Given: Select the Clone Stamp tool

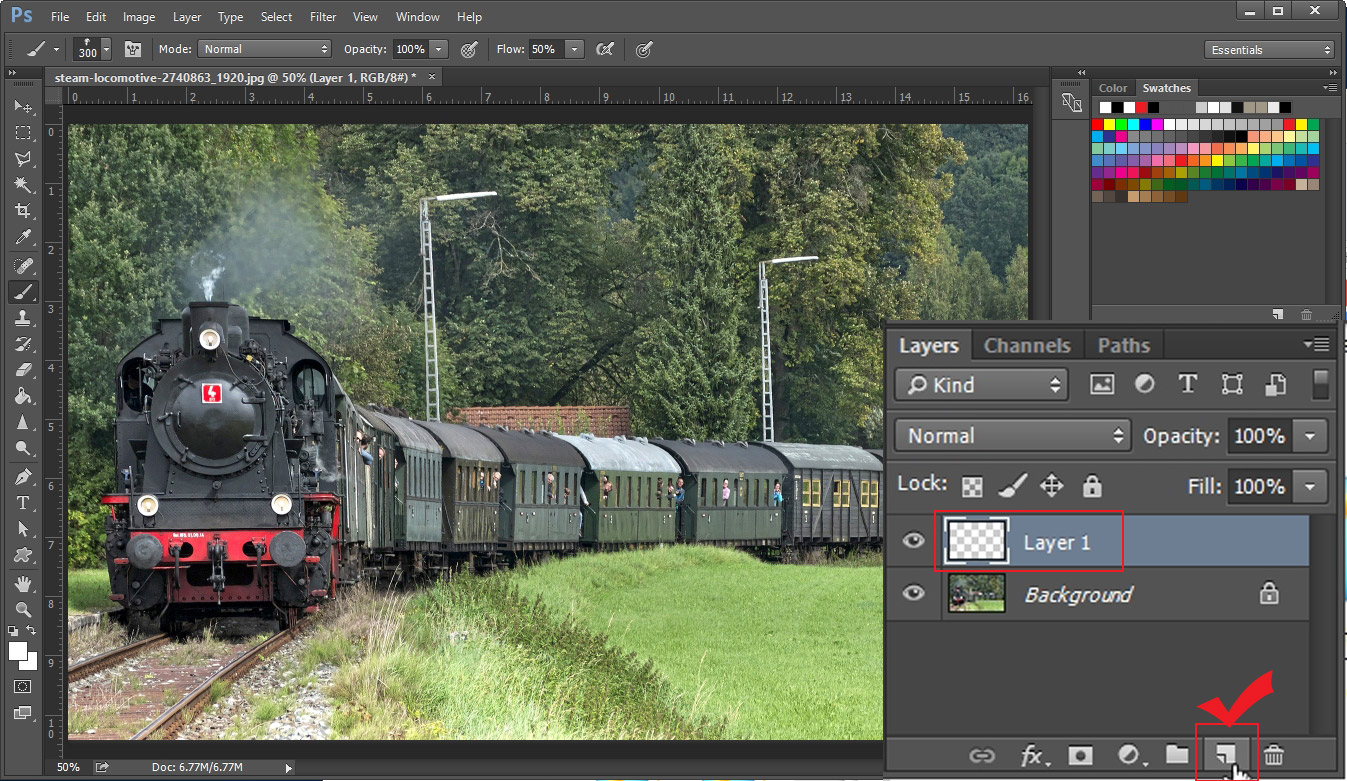Looking at the screenshot, I should coord(23,318).
